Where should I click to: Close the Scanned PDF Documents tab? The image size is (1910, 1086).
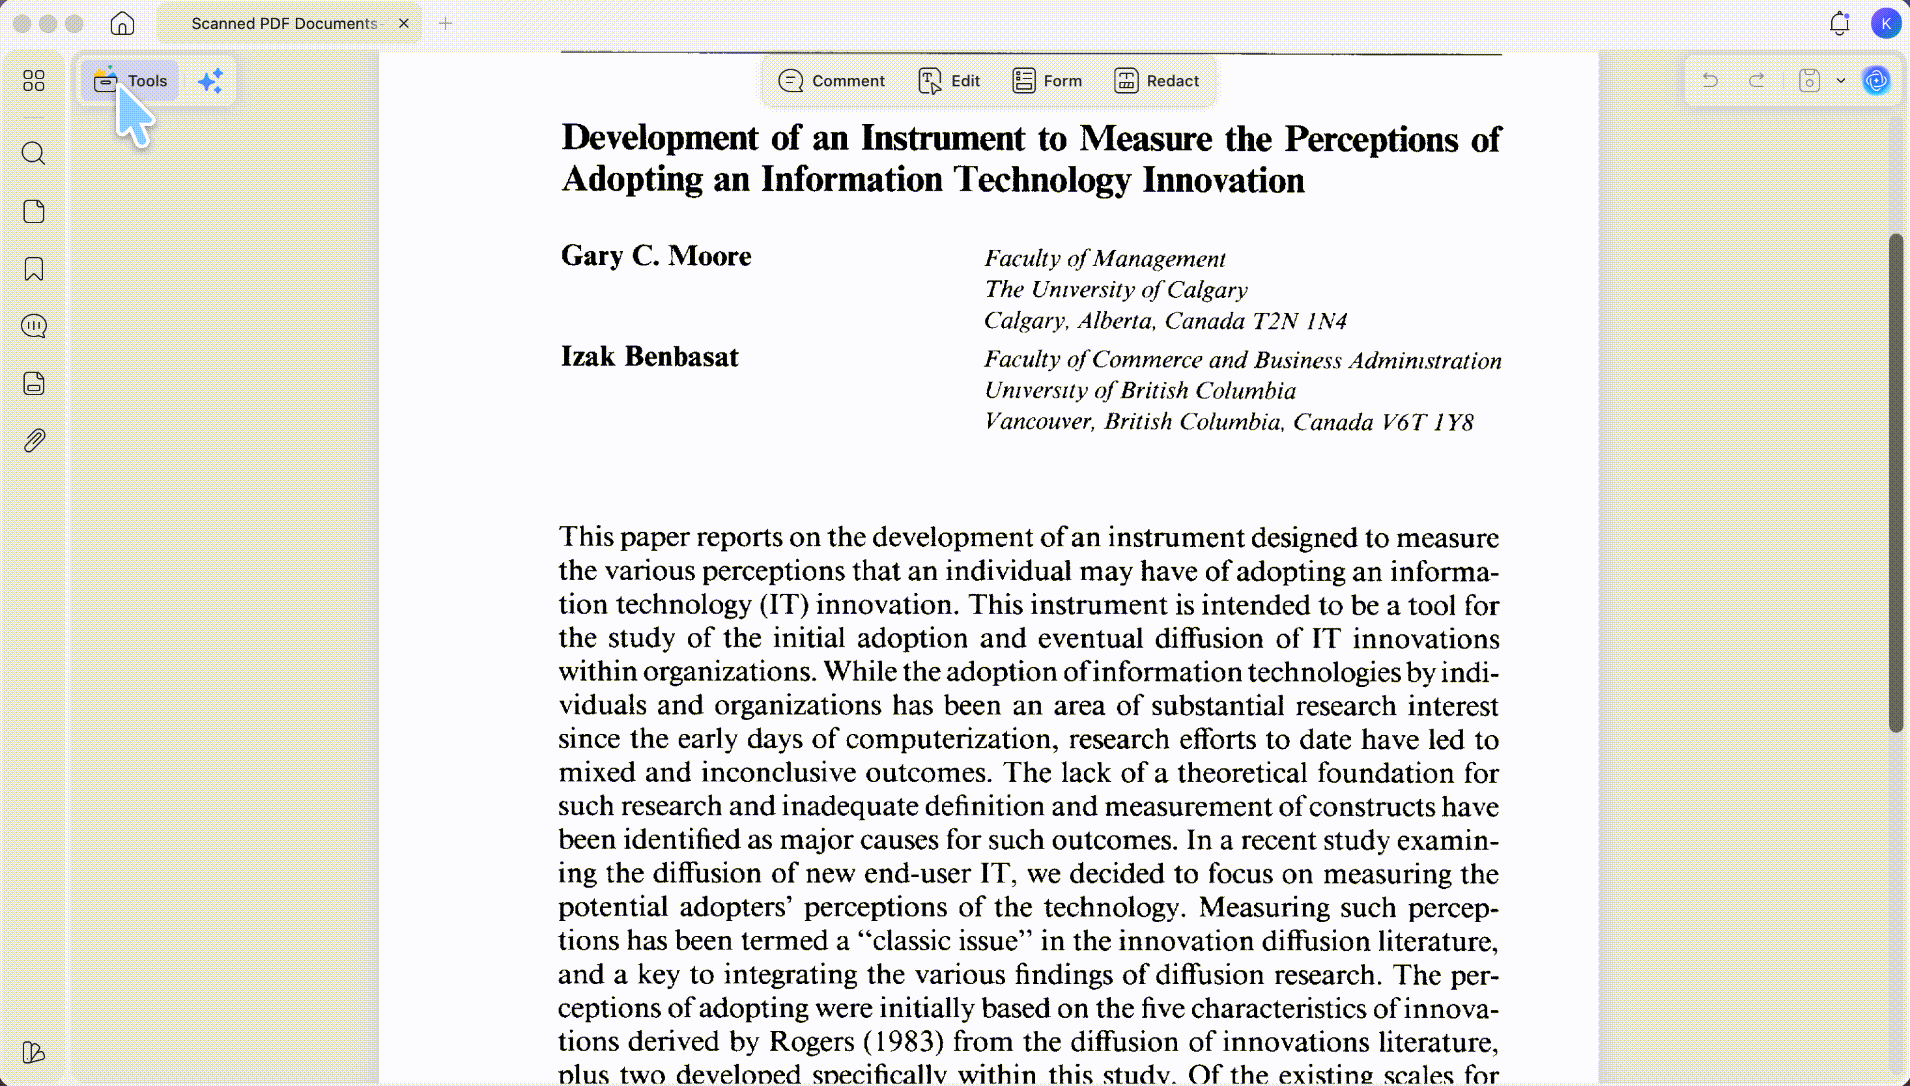(403, 23)
